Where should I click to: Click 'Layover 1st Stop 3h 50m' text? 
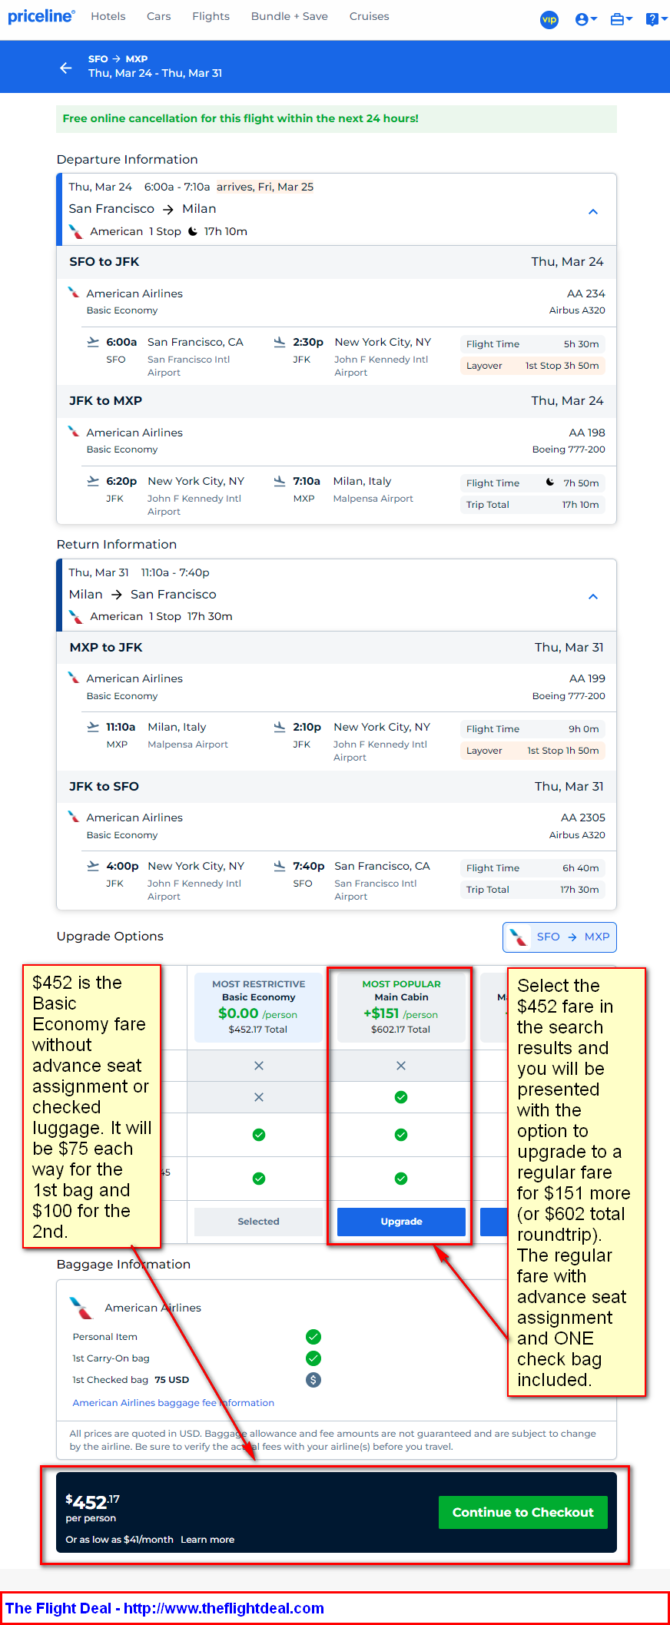532,366
